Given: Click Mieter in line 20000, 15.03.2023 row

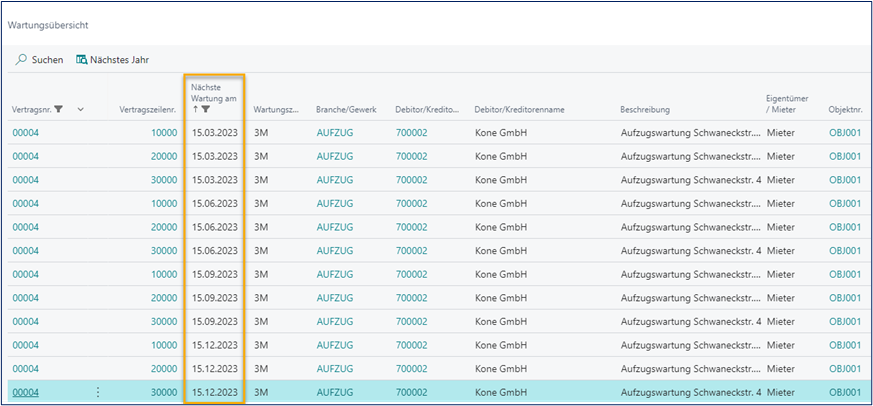Looking at the screenshot, I should click(779, 156).
